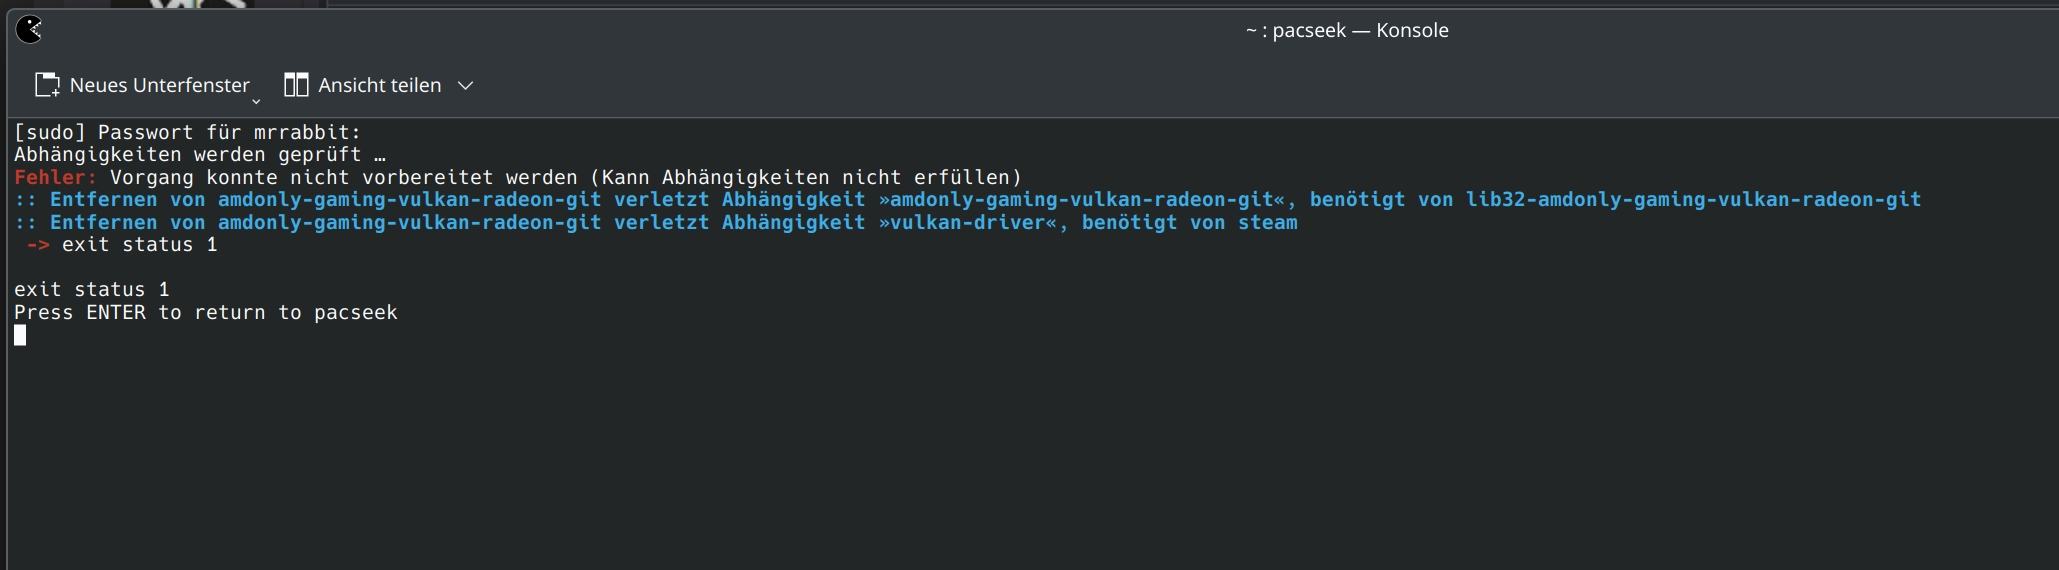Click the word 'steam' in the error output
Screen dimensions: 2059x570
coord(1267,222)
